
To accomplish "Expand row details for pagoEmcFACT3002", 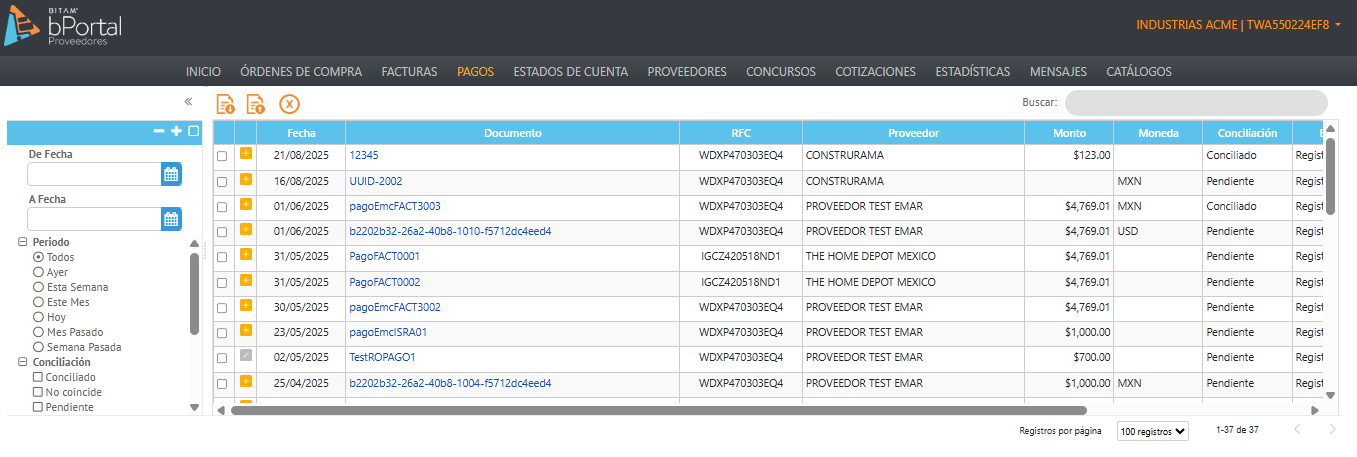I will (x=246, y=305).
